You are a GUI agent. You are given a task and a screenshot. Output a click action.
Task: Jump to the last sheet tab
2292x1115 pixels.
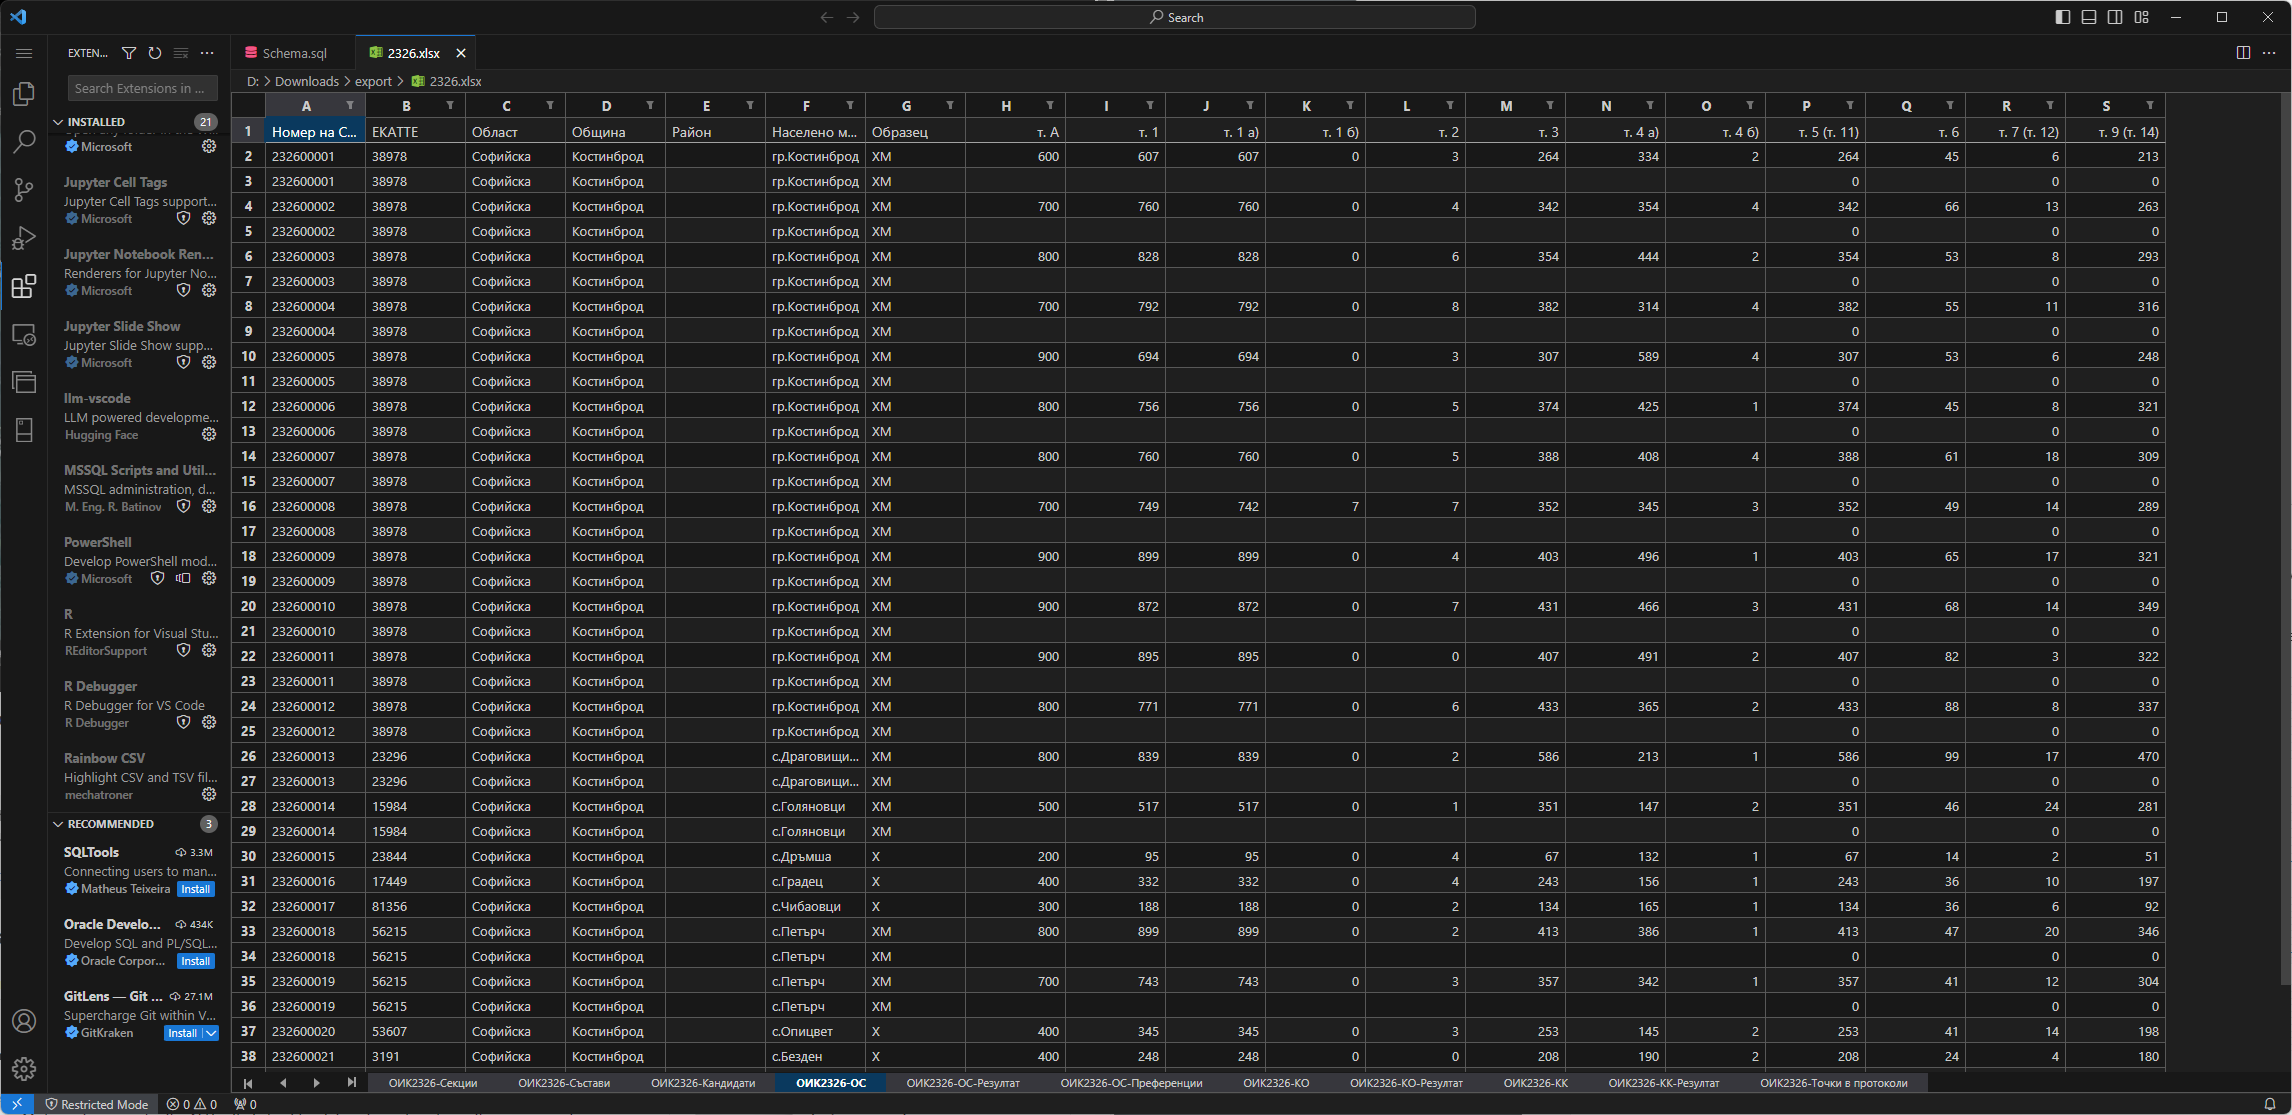click(351, 1082)
